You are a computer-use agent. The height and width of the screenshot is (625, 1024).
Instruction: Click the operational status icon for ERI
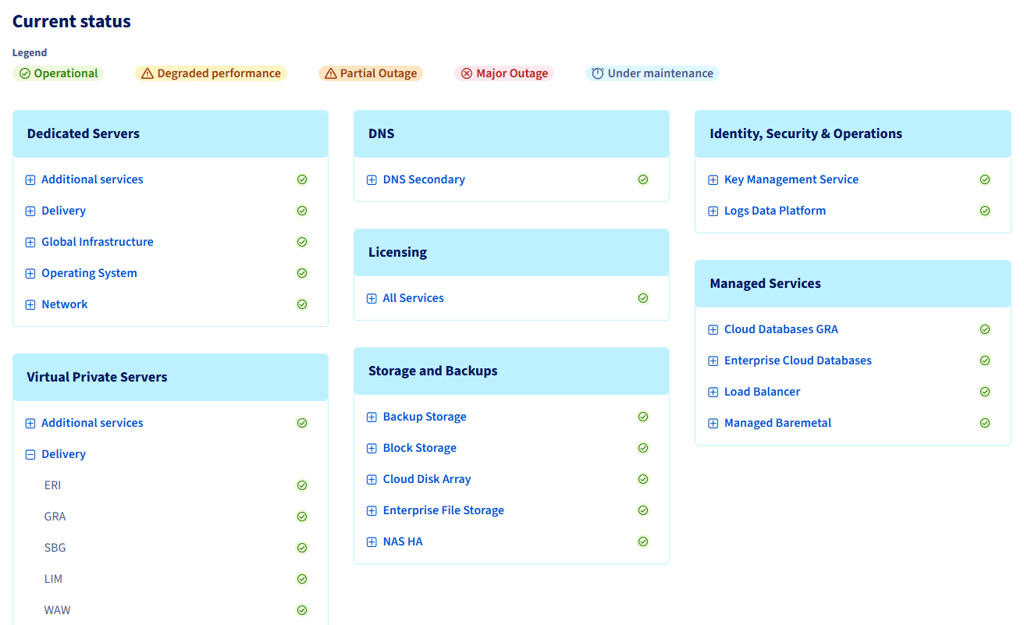[302, 485]
